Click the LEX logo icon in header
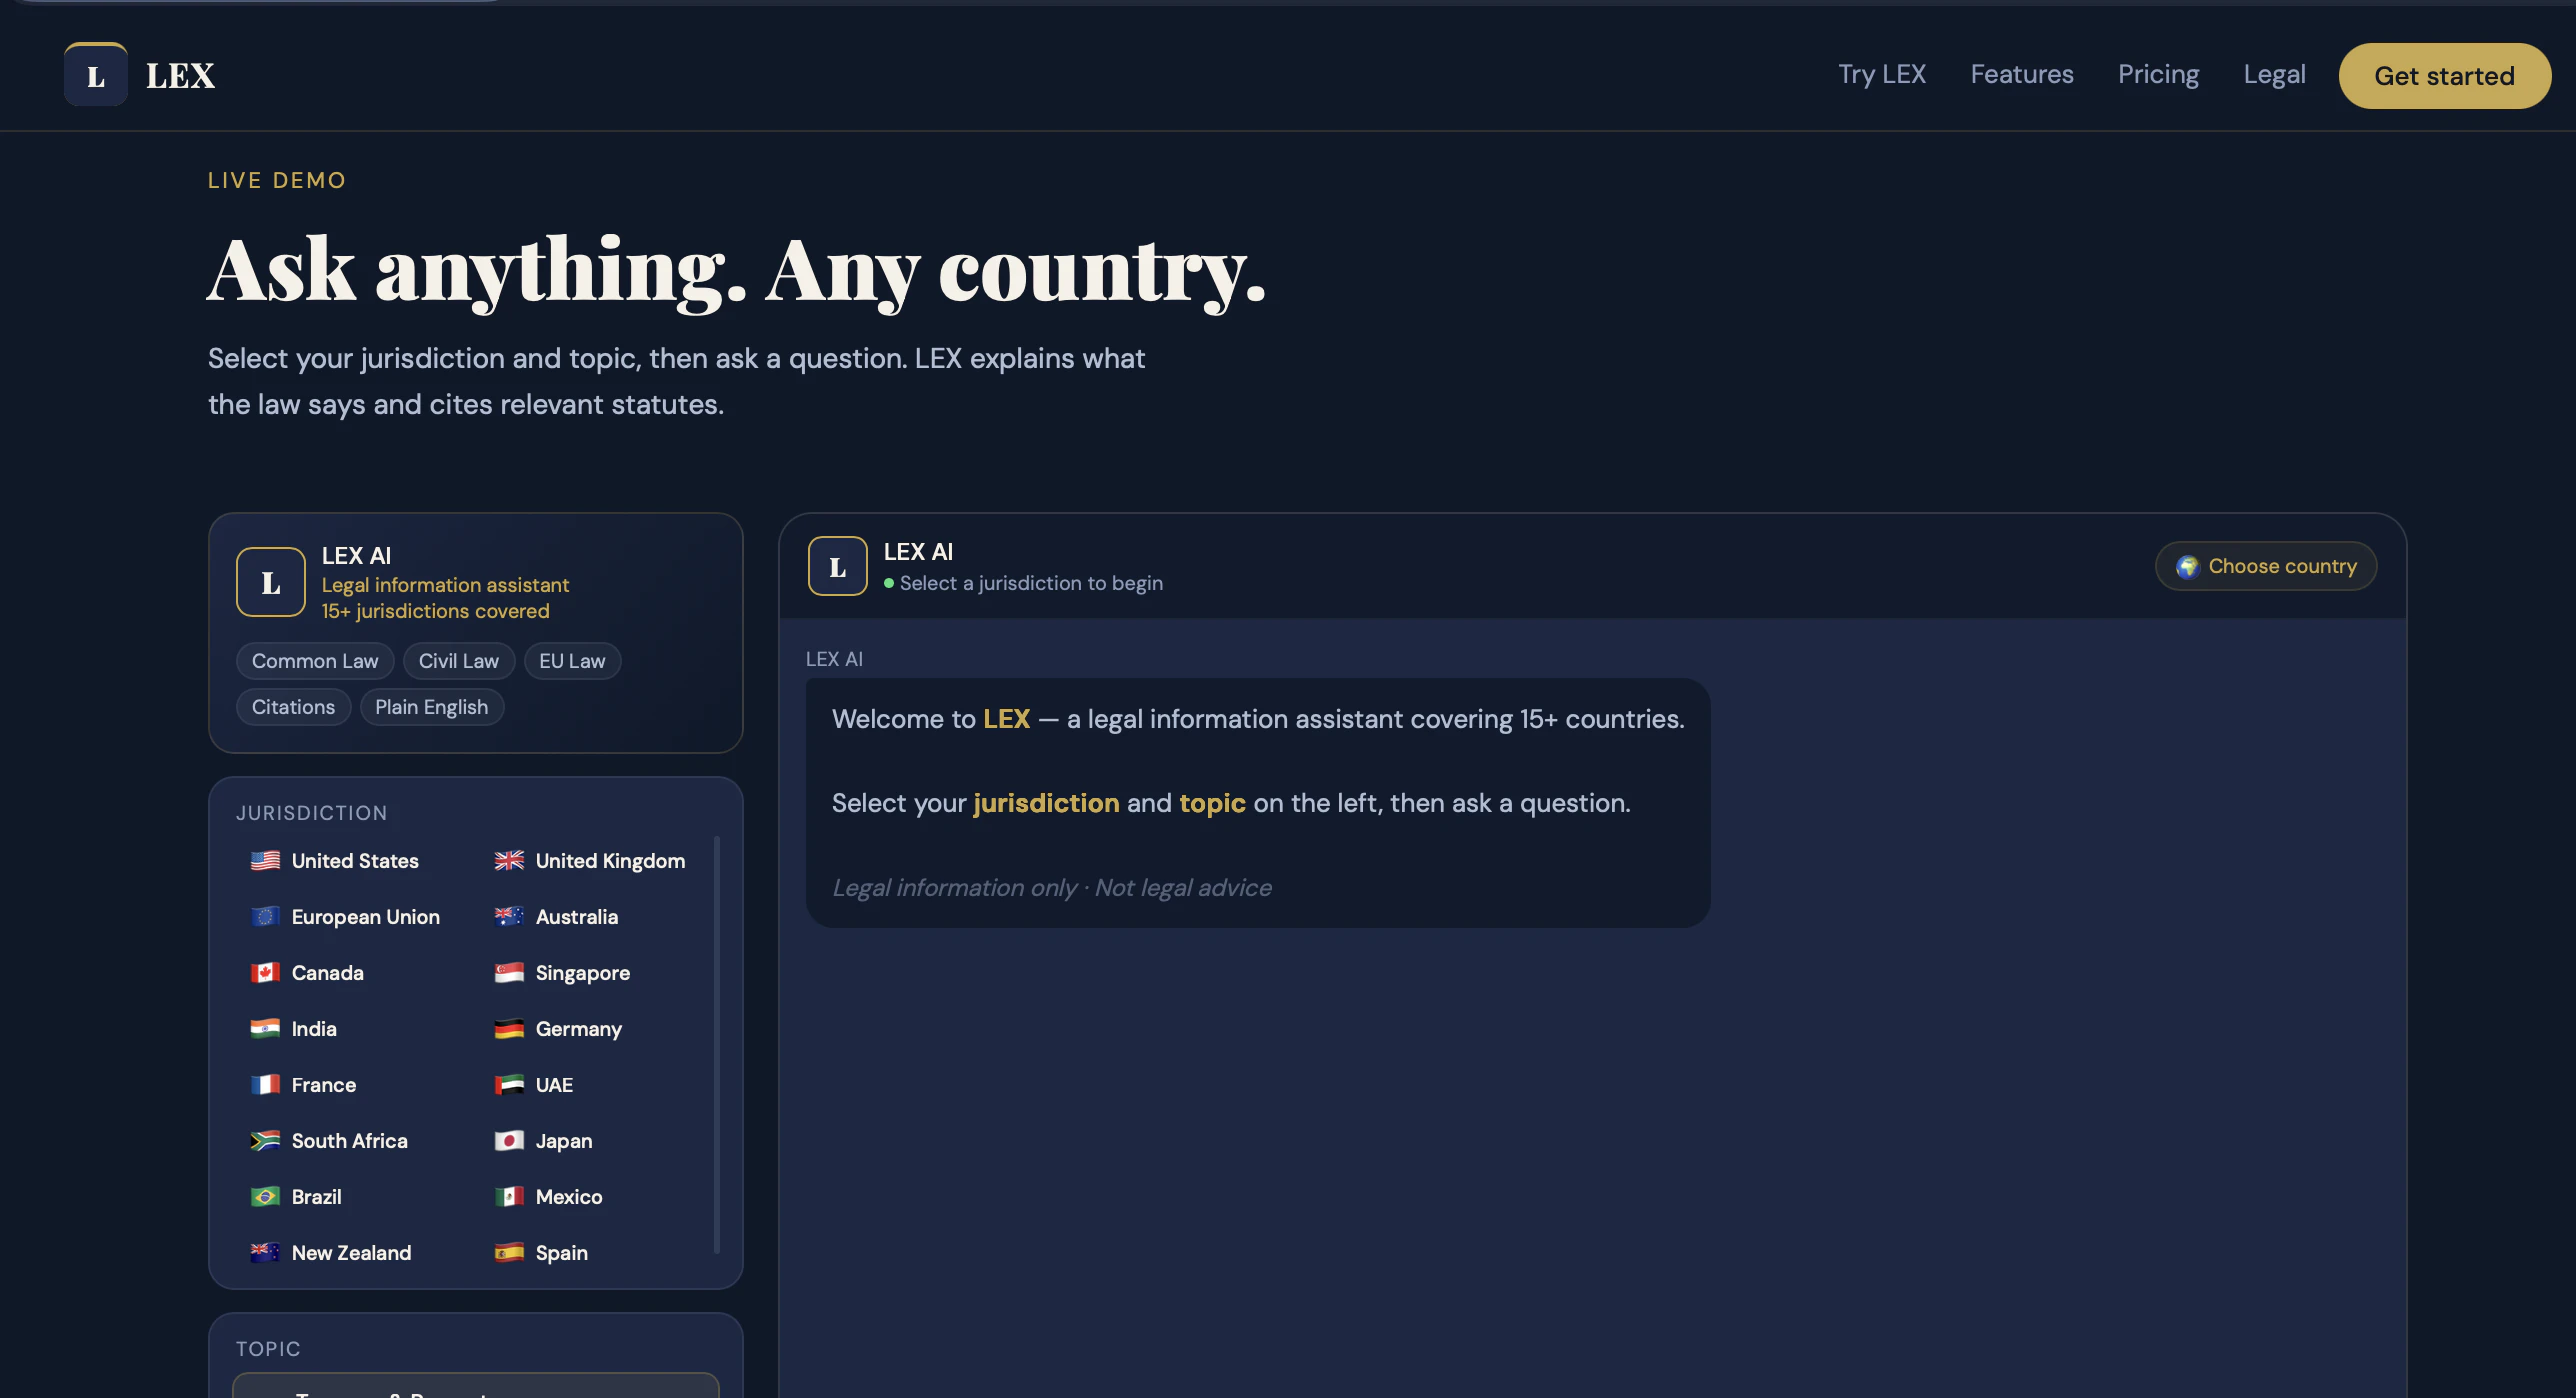This screenshot has width=2576, height=1398. click(96, 75)
